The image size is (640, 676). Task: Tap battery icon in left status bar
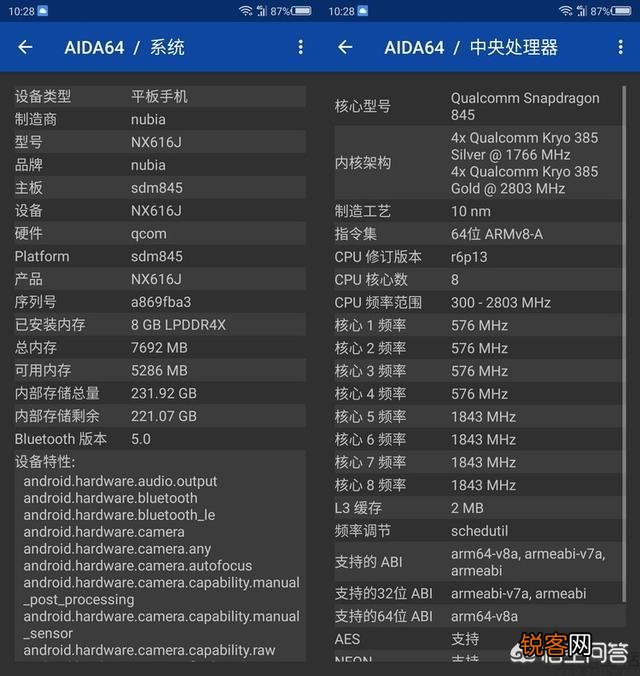tap(301, 11)
